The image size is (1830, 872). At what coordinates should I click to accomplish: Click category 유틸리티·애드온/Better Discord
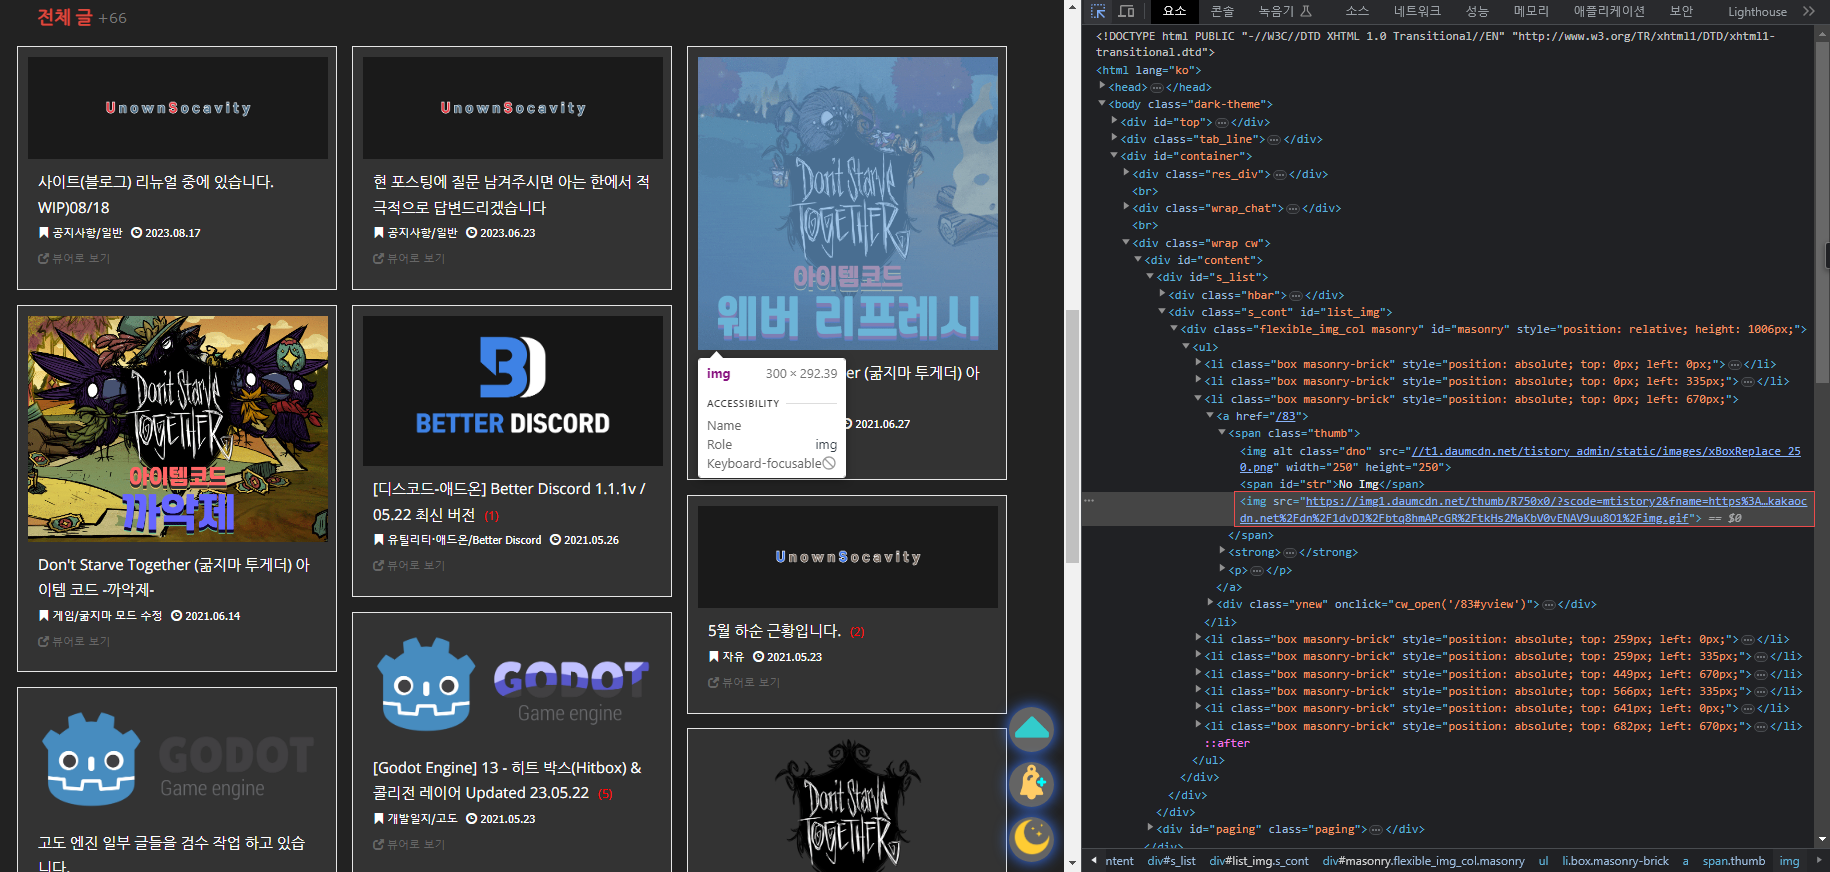464,540
